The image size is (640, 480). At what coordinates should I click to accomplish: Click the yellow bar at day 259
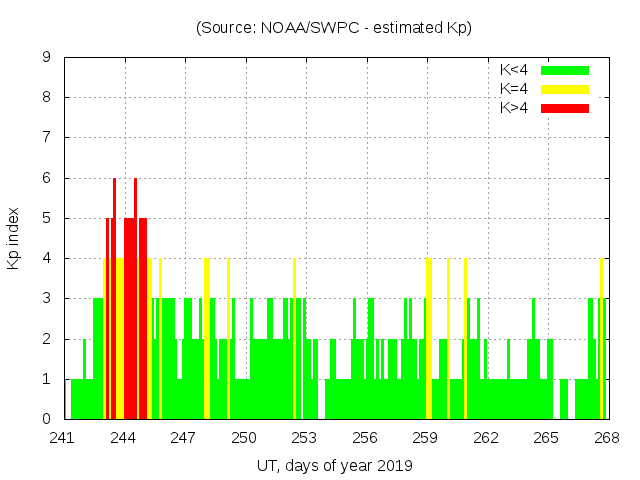click(428, 340)
